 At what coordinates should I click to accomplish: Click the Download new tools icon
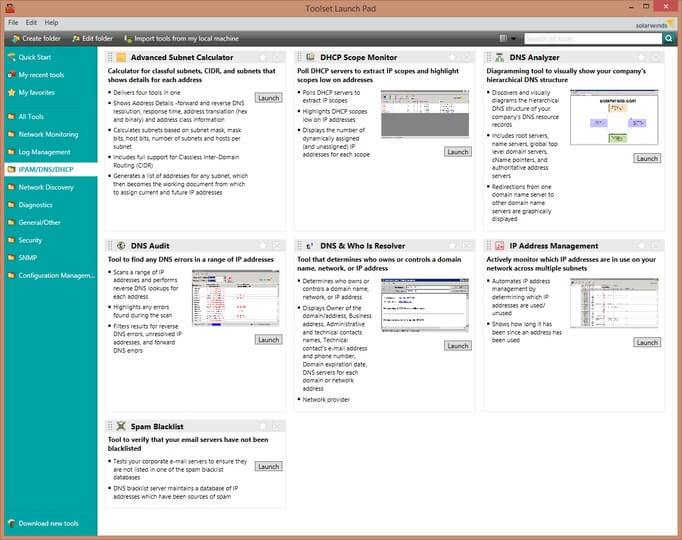[x=12, y=523]
